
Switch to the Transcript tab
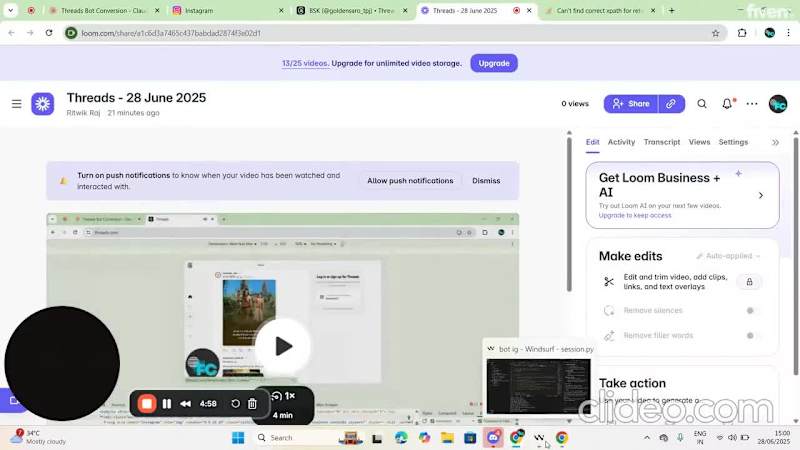coord(662,142)
